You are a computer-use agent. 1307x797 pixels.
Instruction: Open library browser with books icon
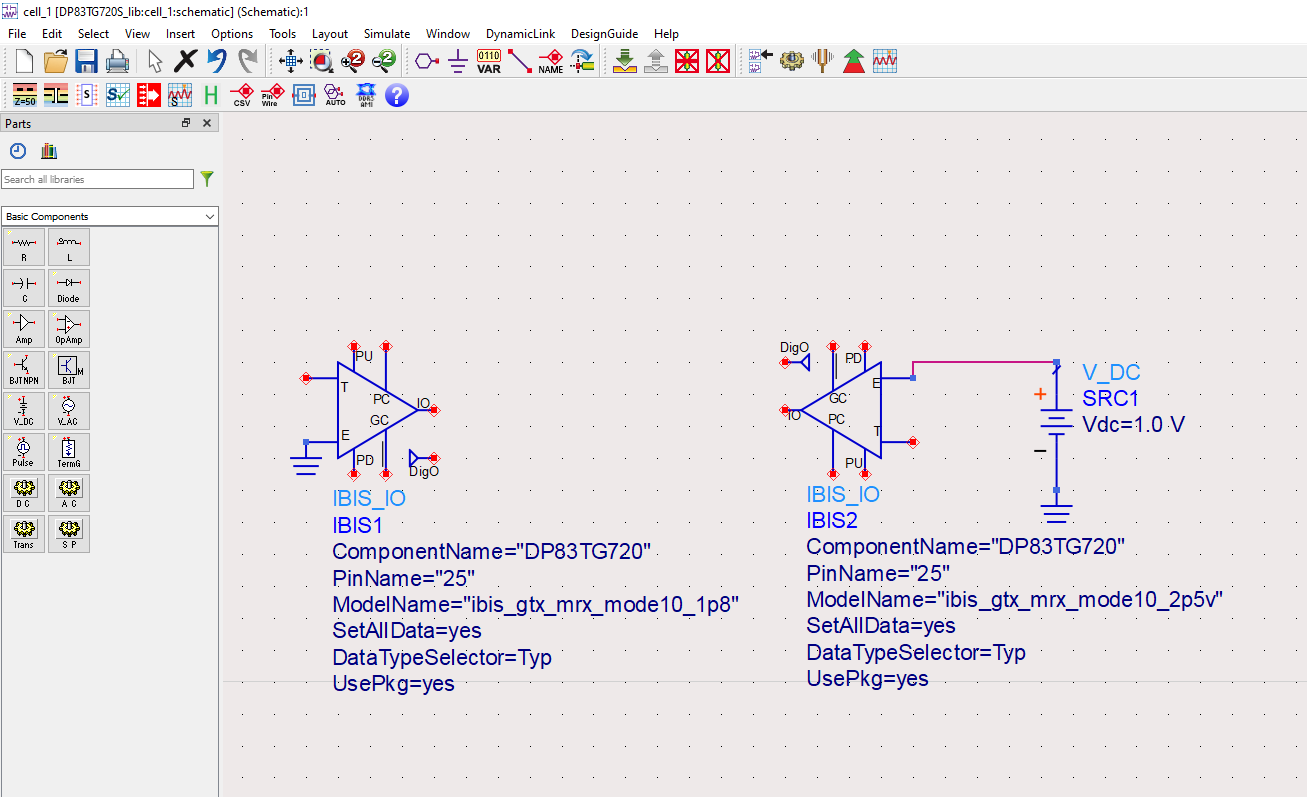[49, 151]
